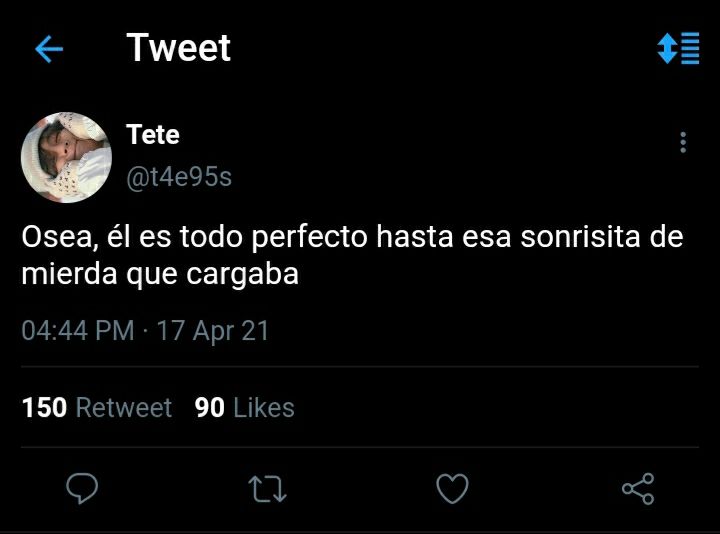Viewport: 720px width, 534px height.
Task: Open the @t4e95s handle
Action: pyautogui.click(x=179, y=177)
